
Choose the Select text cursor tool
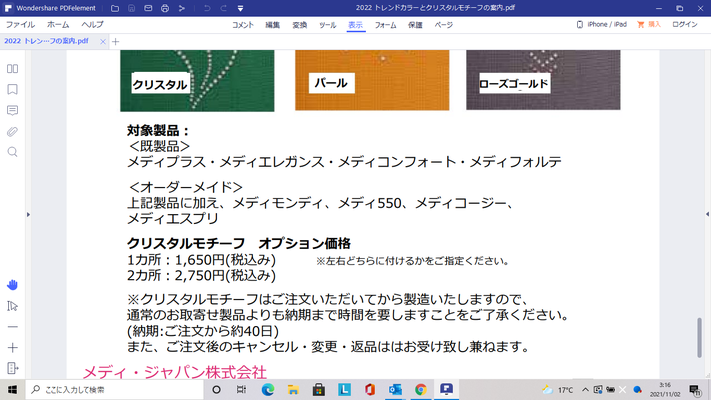point(12,306)
